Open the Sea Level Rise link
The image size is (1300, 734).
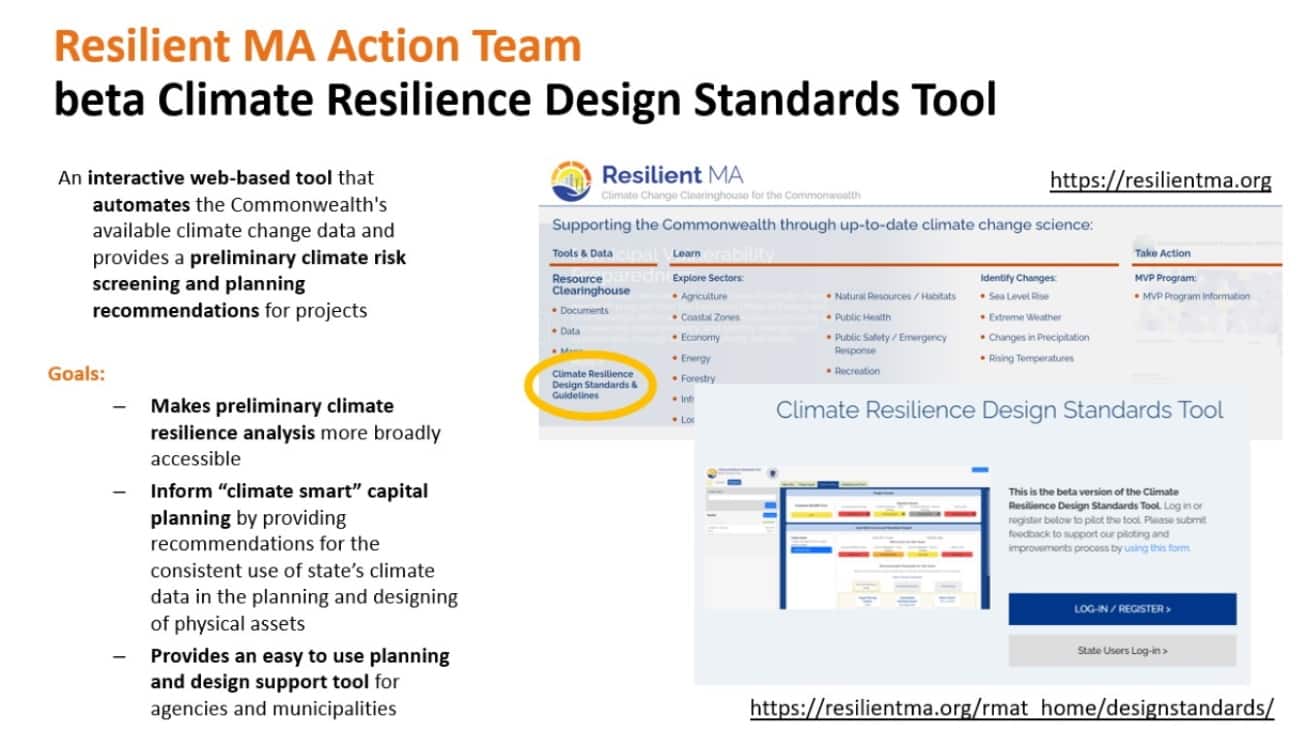(1018, 297)
